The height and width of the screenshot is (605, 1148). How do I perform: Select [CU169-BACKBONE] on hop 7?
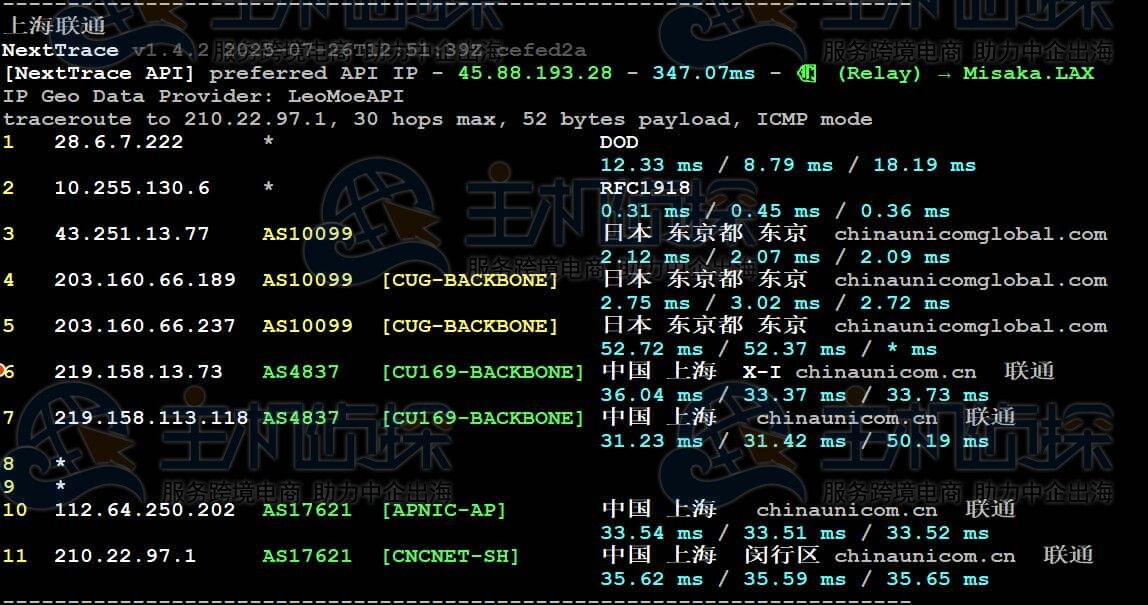[482, 419]
